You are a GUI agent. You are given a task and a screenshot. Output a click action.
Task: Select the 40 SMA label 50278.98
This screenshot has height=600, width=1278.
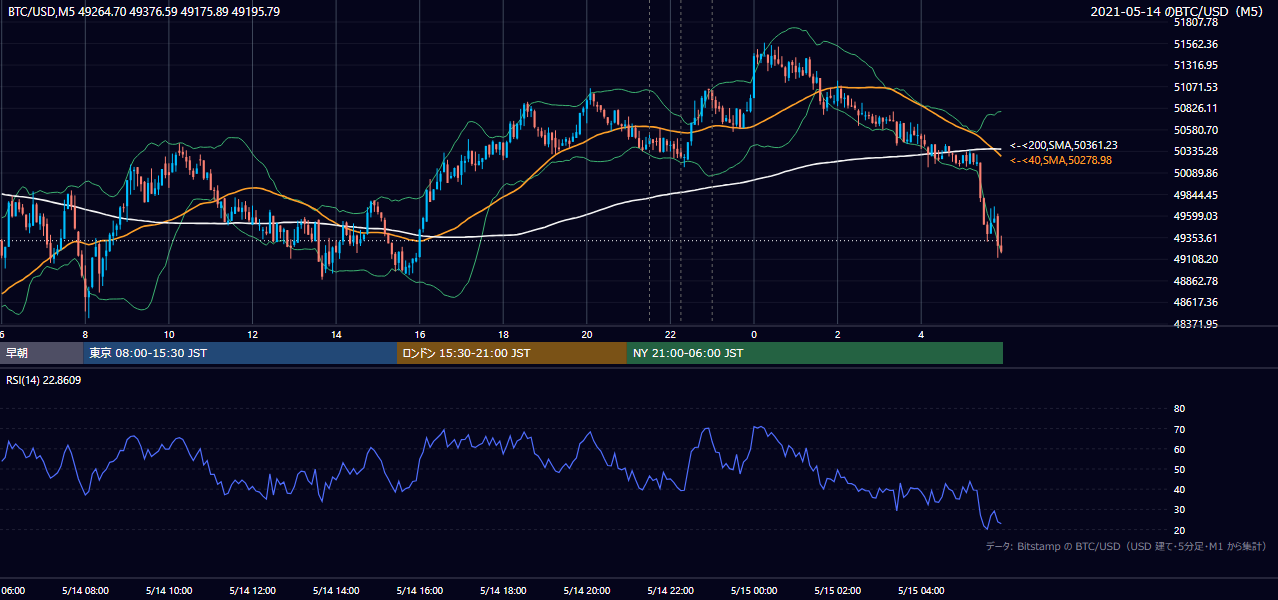[x=1061, y=160]
